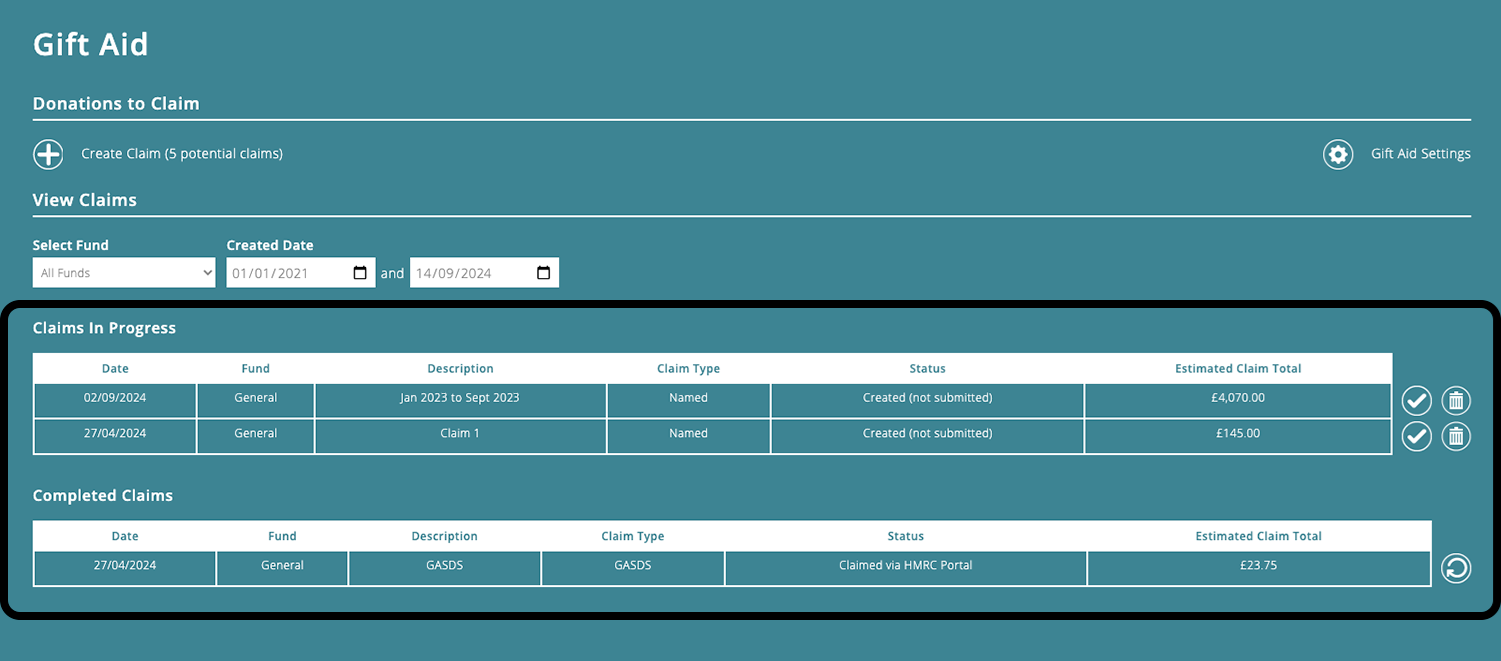Revert the completed GASDS claim

click(x=1456, y=568)
